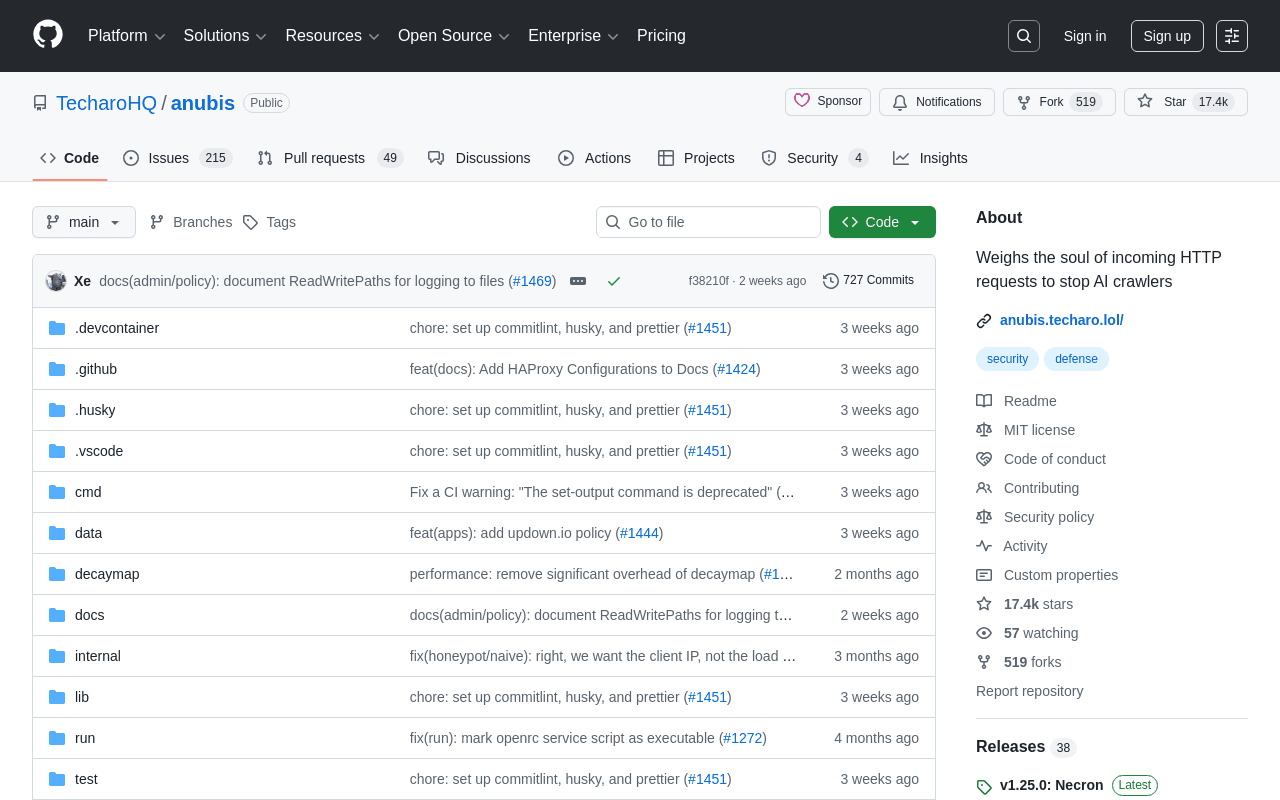Click the search magnifier icon in header
The width and height of the screenshot is (1280, 800).
tap(1024, 36)
